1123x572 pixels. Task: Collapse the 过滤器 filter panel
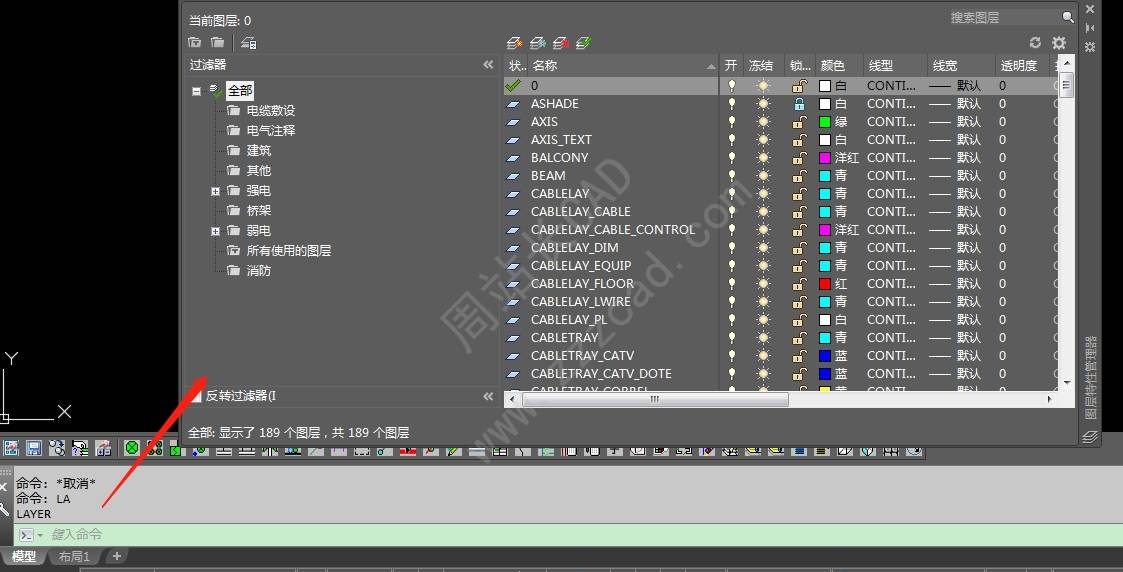[x=488, y=65]
